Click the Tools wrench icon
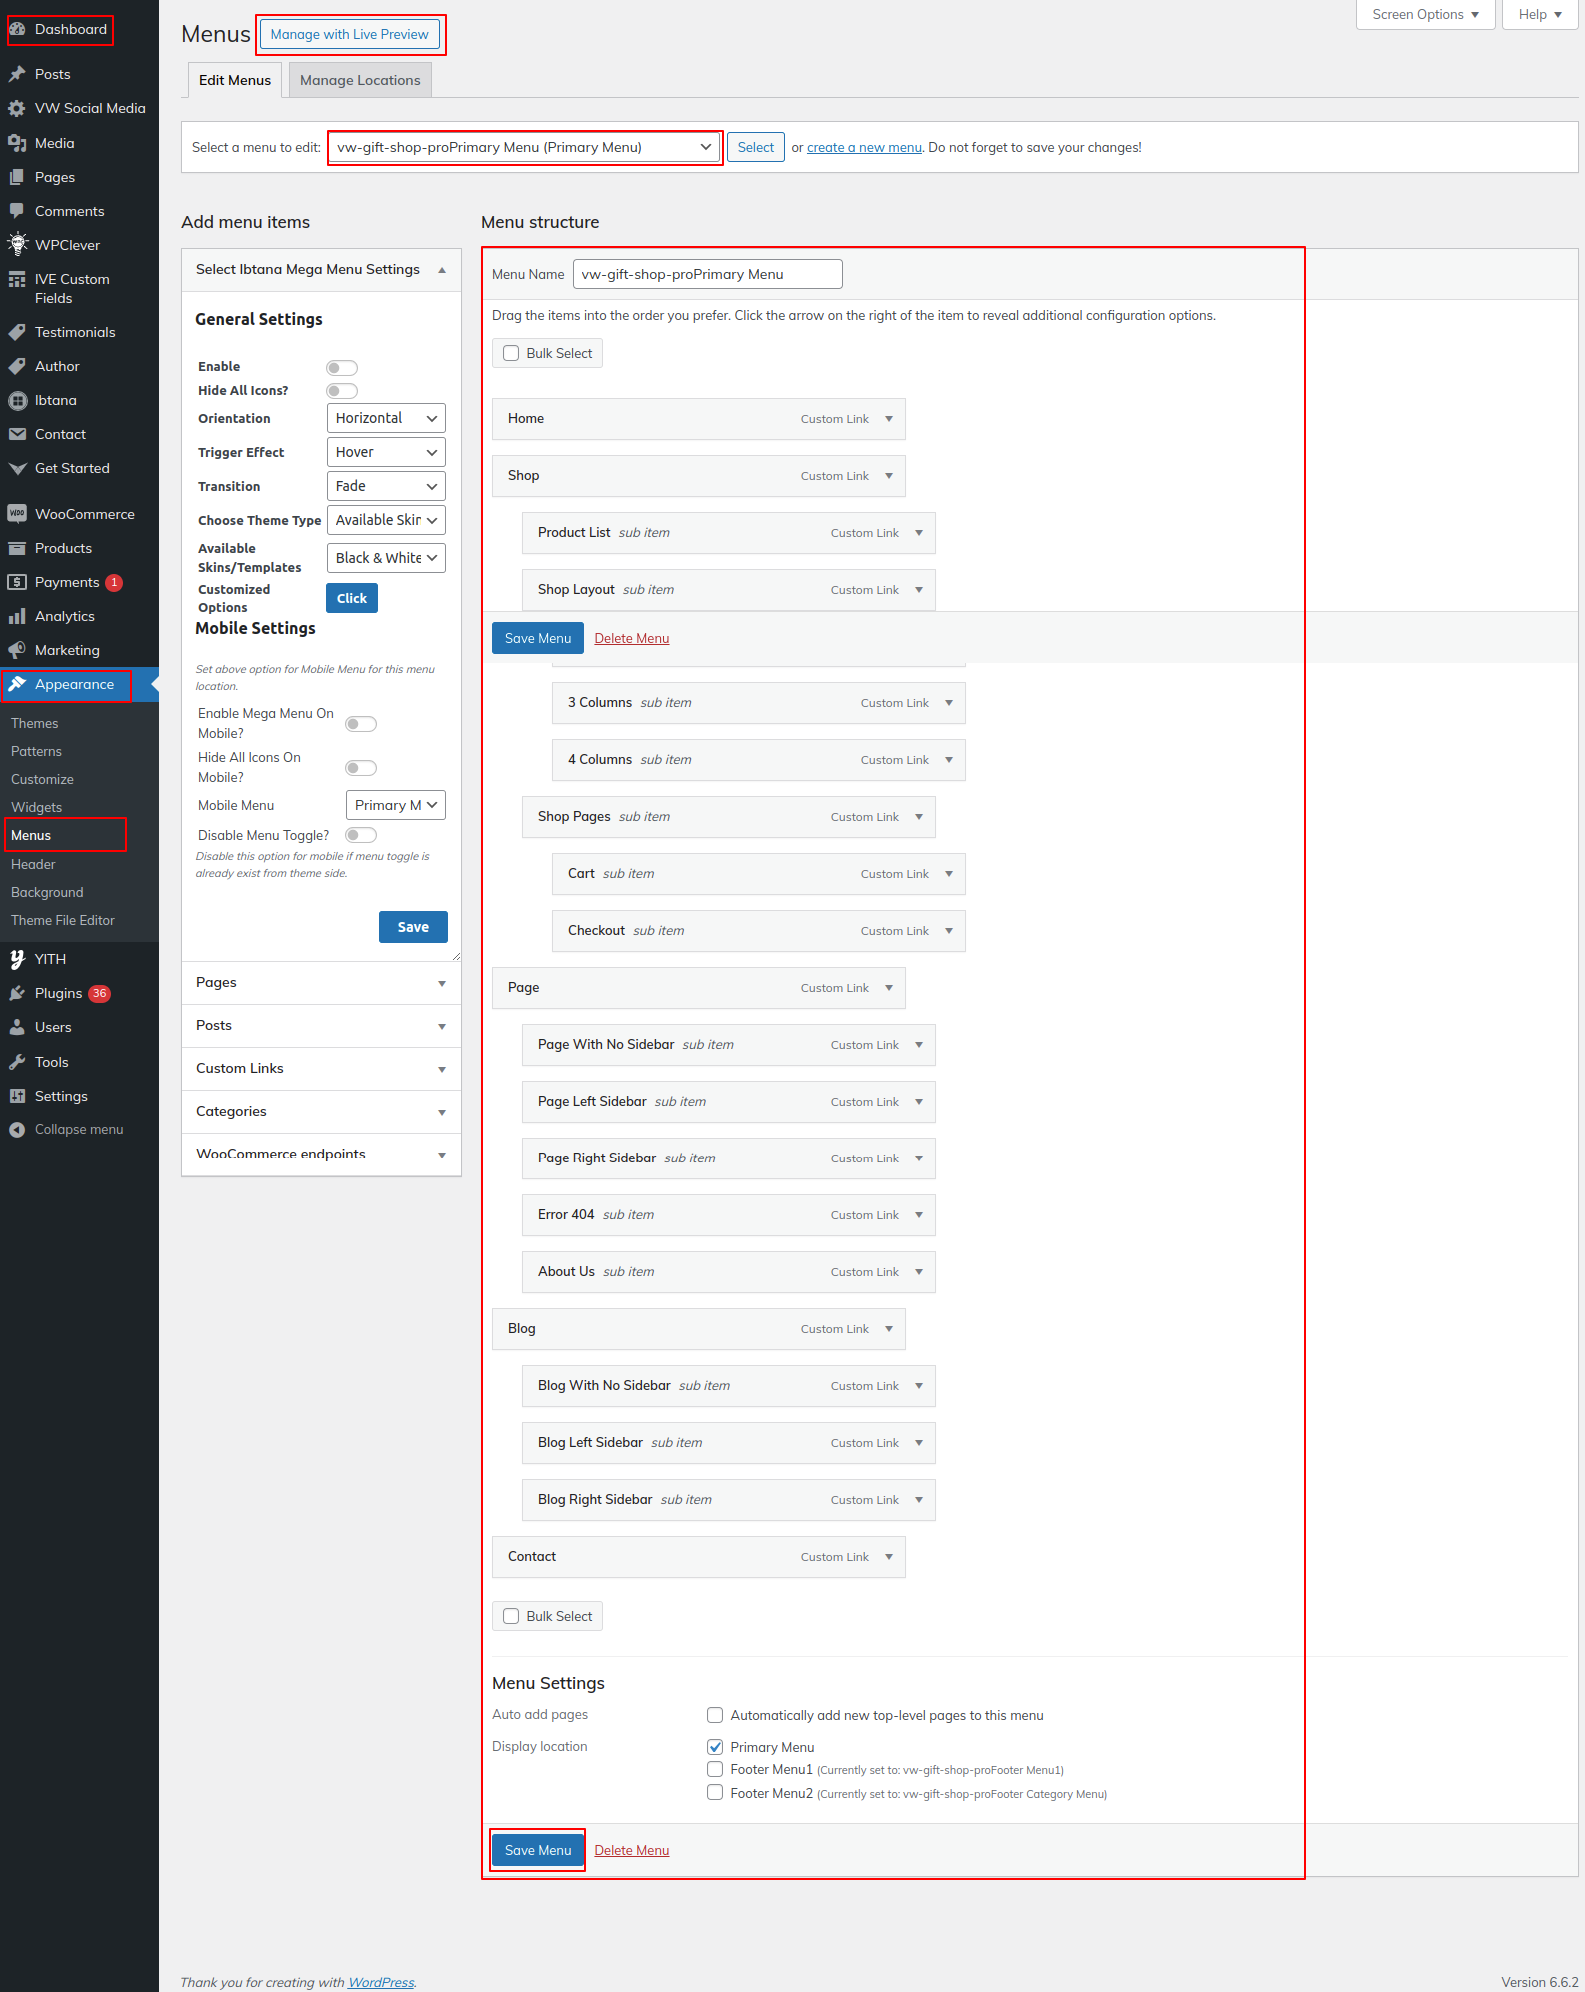 tap(17, 1062)
